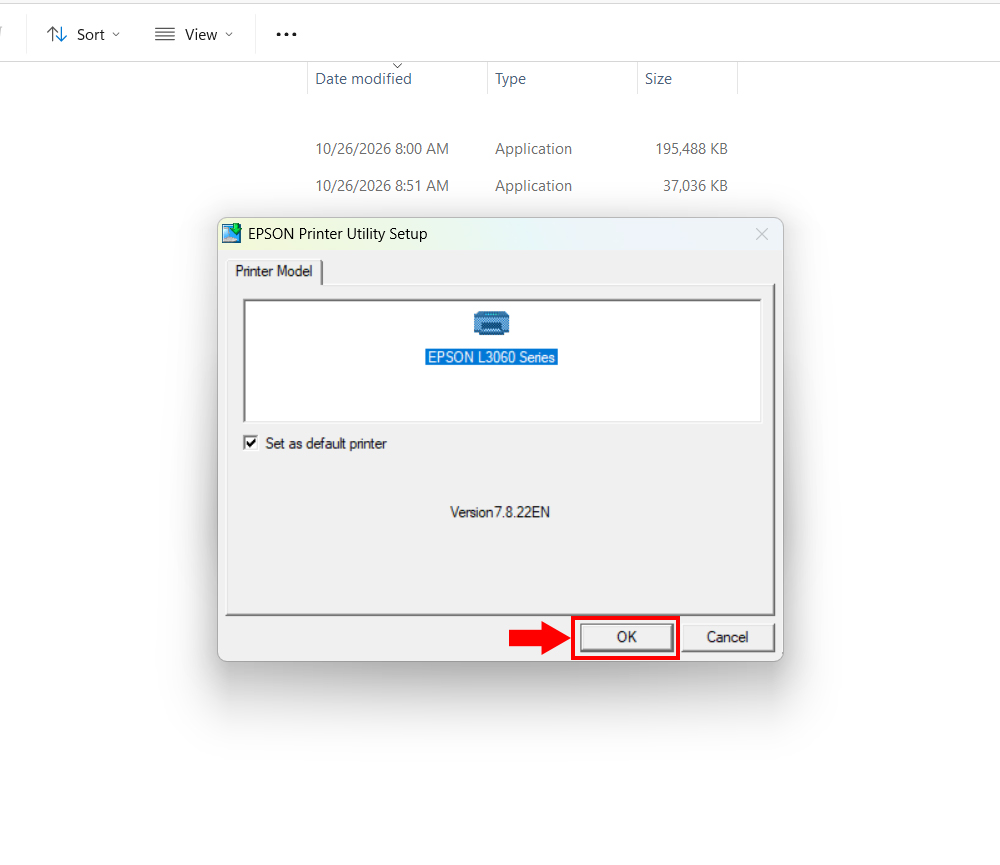This screenshot has width=1000, height=865.
Task: Uncheck Set as default printer
Action: tap(251, 443)
